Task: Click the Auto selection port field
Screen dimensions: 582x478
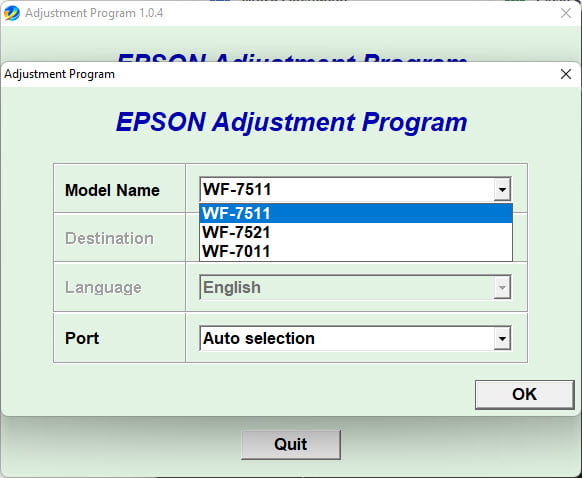Action: [355, 338]
